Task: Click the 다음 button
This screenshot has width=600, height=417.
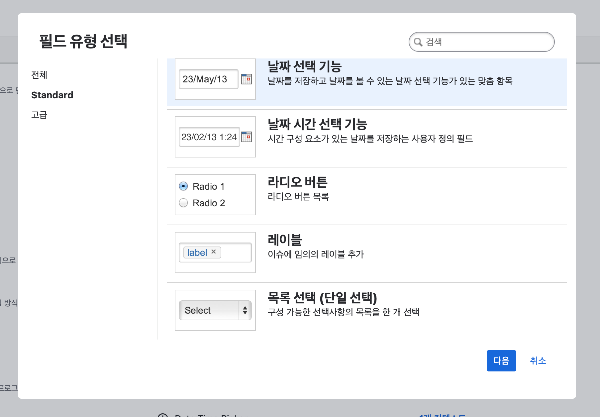Action: 501,360
